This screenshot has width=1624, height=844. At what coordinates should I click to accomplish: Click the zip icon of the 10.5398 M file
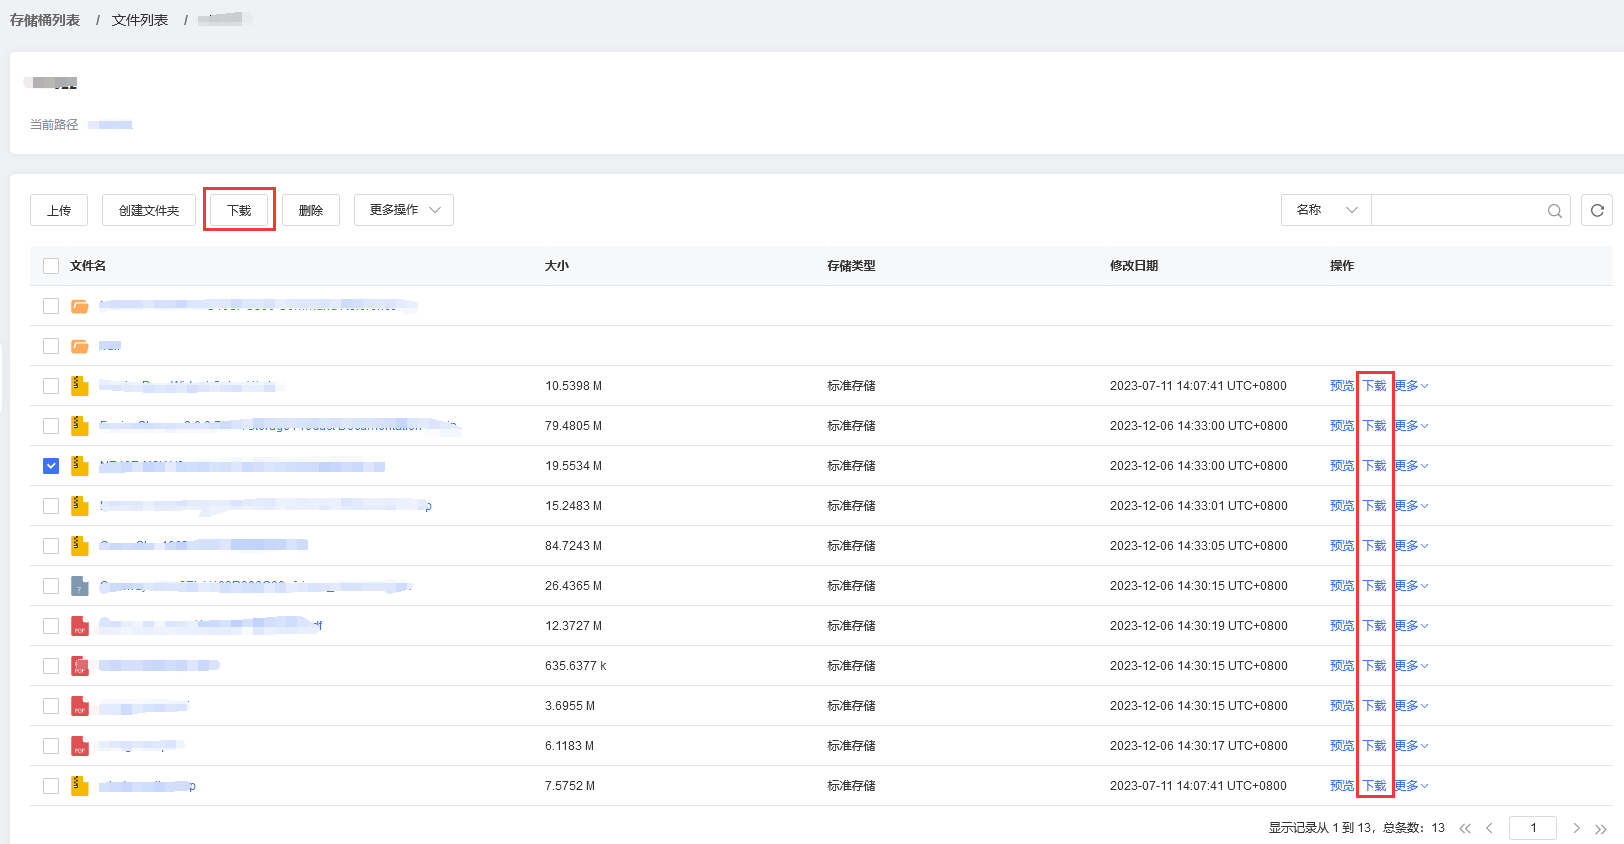(x=80, y=386)
